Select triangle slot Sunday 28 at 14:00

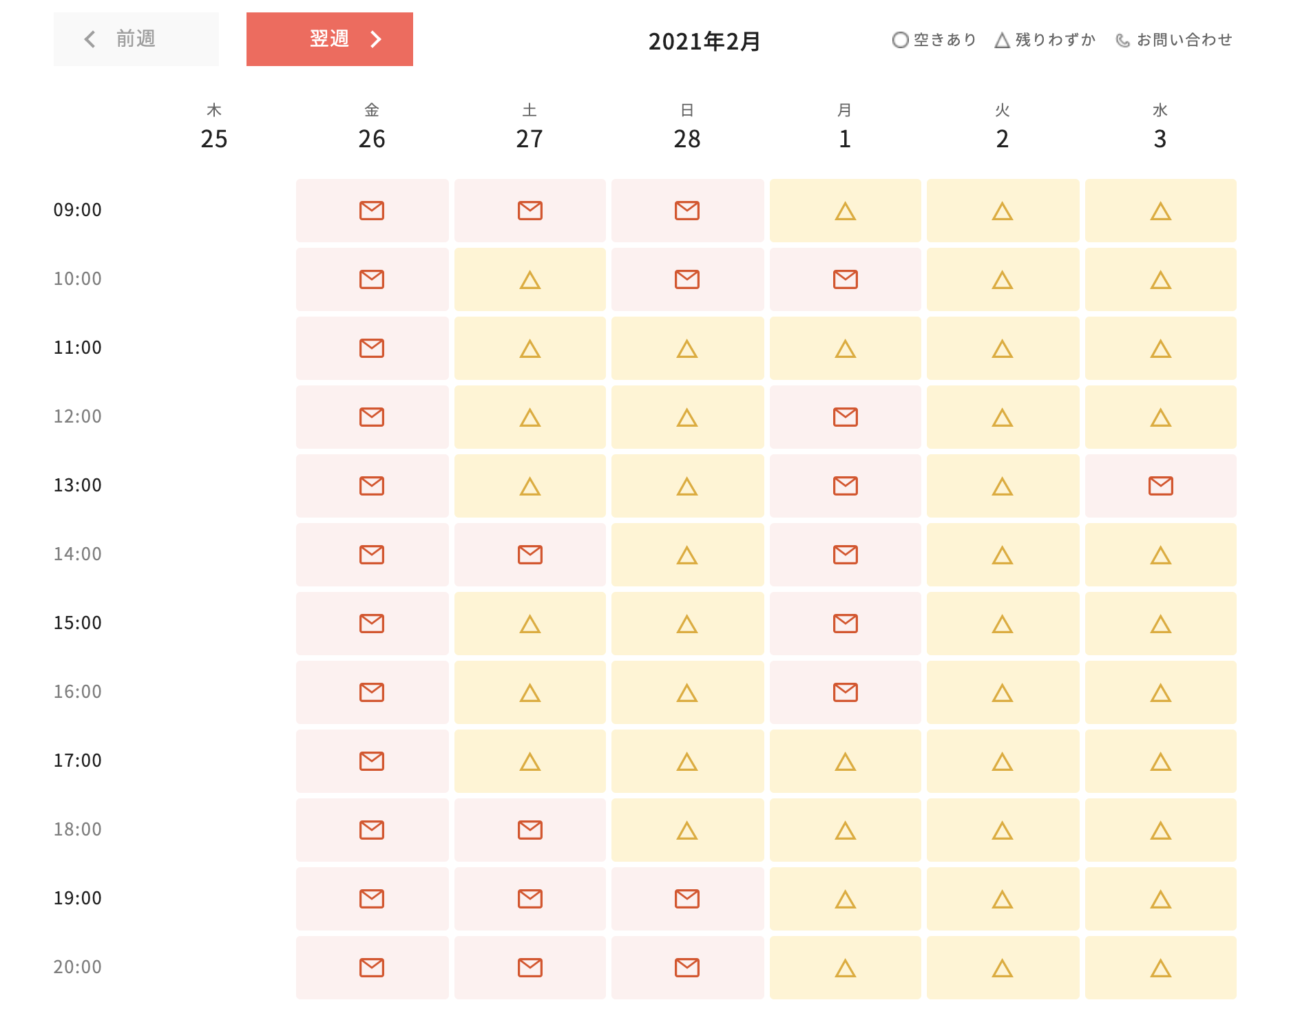click(x=687, y=555)
